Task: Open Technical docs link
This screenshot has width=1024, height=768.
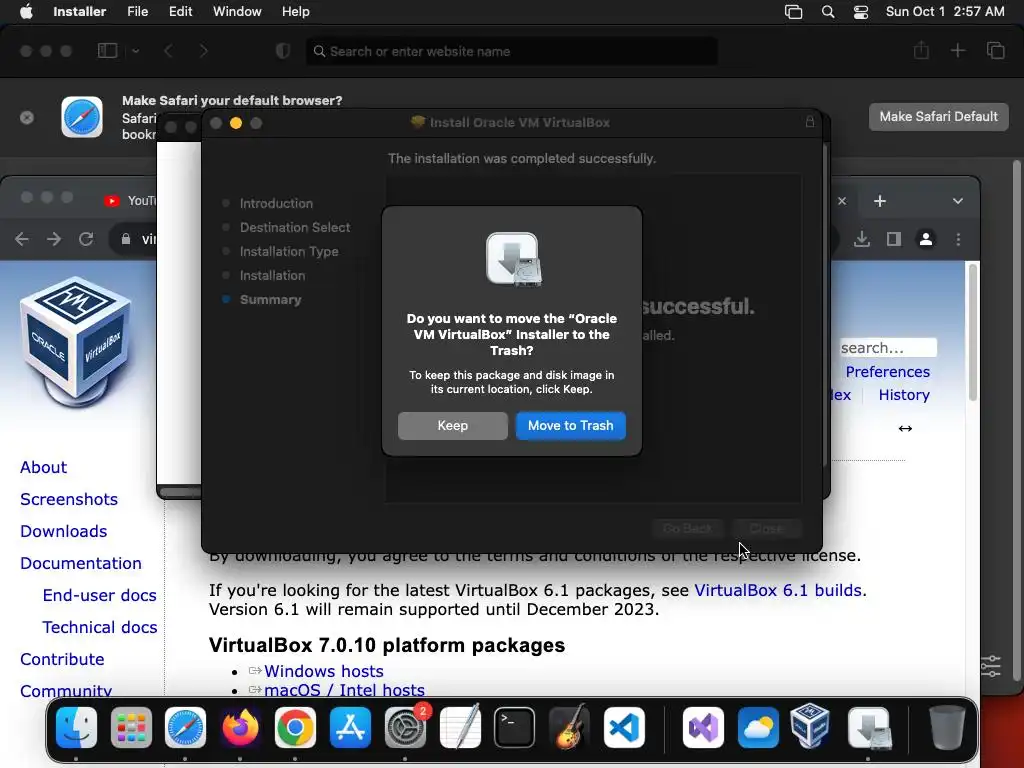Action: pos(99,628)
